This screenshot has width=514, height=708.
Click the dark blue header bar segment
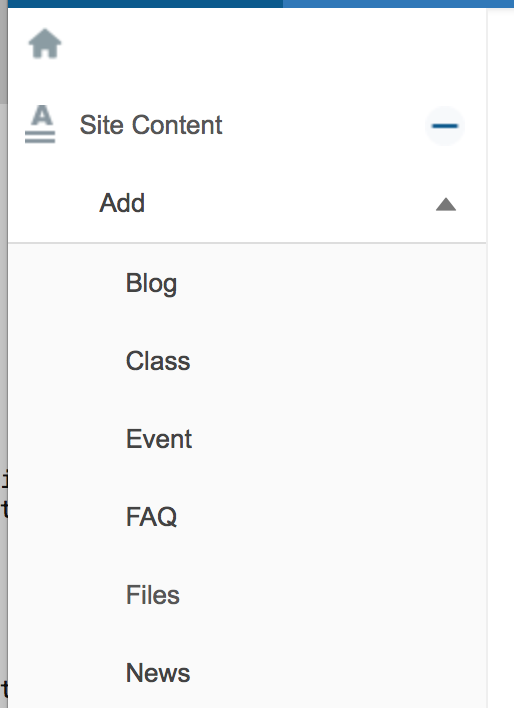[x=145, y=4]
